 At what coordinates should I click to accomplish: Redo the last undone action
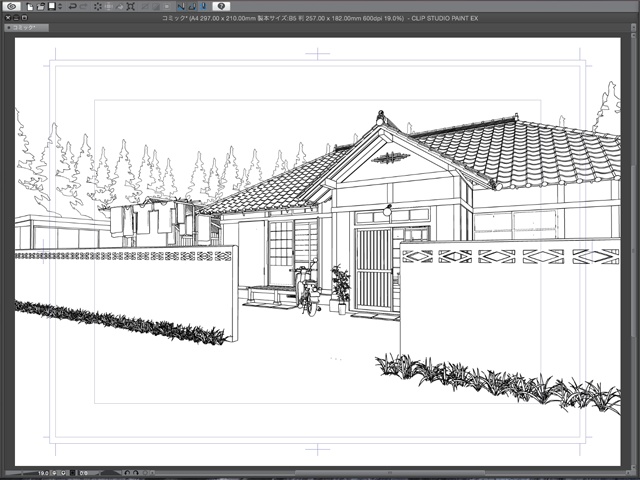click(84, 7)
